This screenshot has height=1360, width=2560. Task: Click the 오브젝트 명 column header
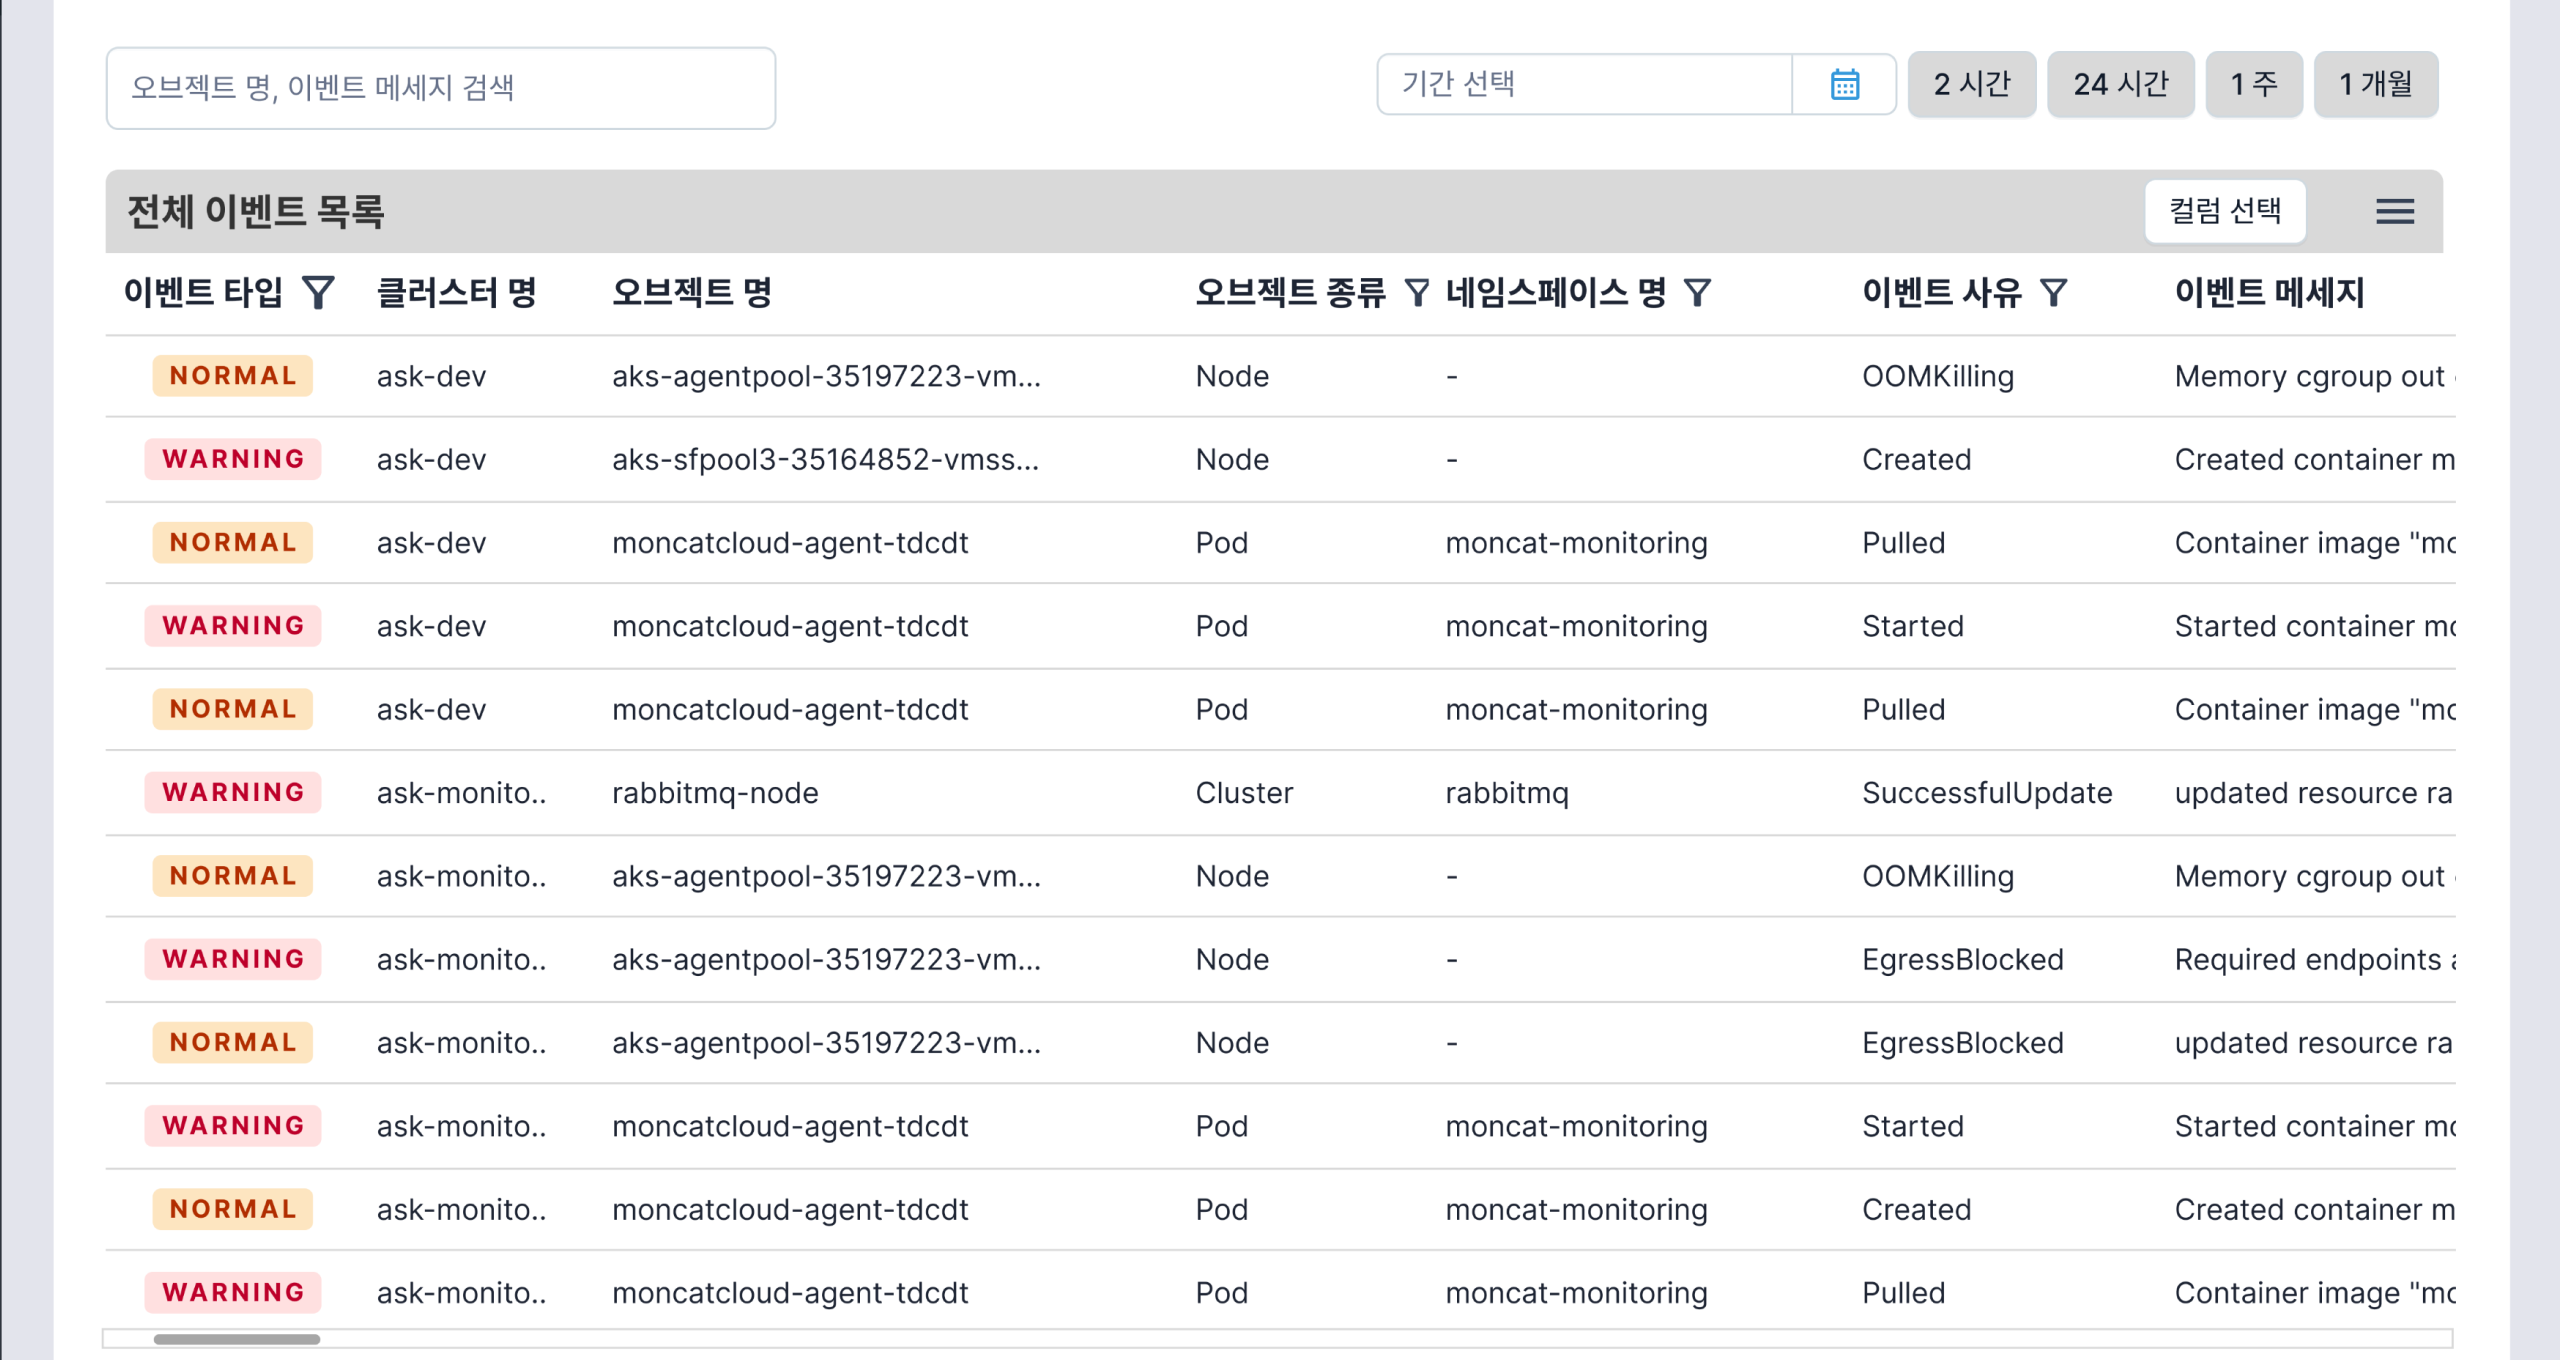pyautogui.click(x=691, y=293)
